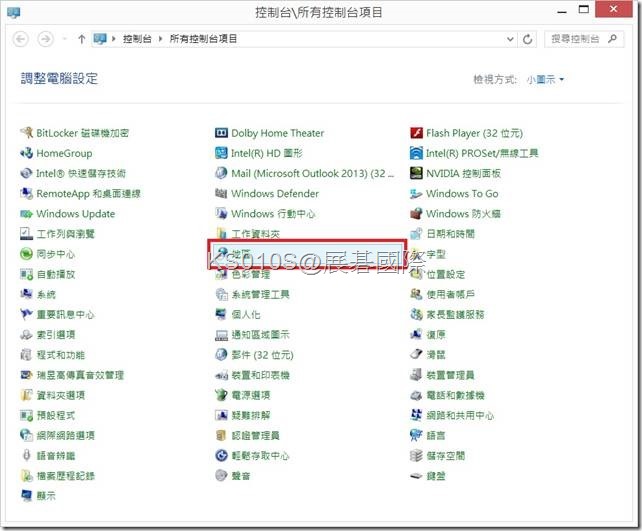Click the Mail (Microsoft Outlook 2013) icon
Image resolution: width=642 pixels, height=531 pixels.
[221, 173]
